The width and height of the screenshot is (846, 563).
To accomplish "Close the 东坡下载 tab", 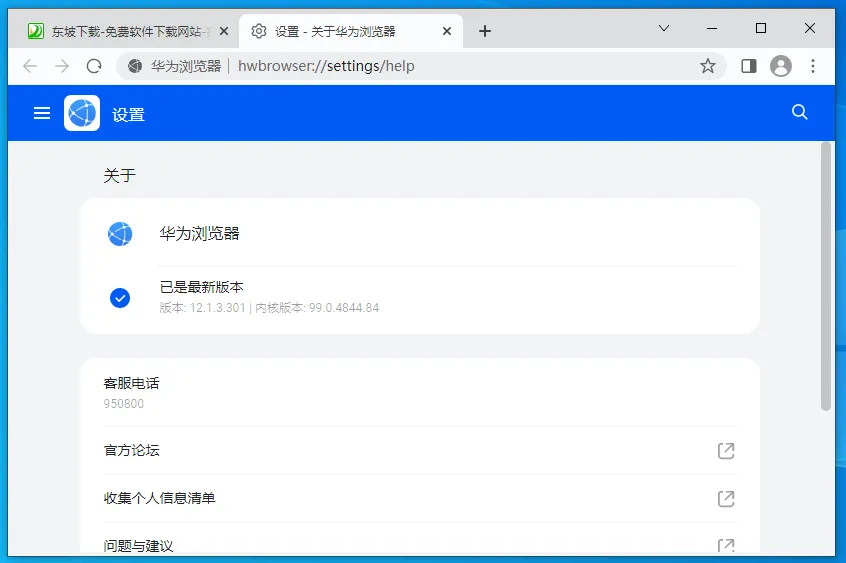I will (224, 31).
